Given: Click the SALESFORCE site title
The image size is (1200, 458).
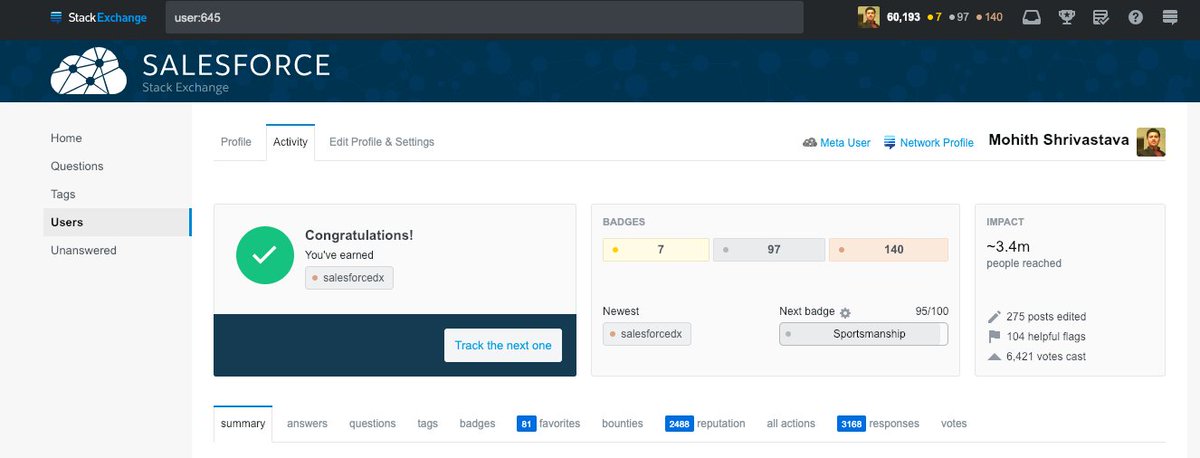Looking at the screenshot, I should point(236,66).
